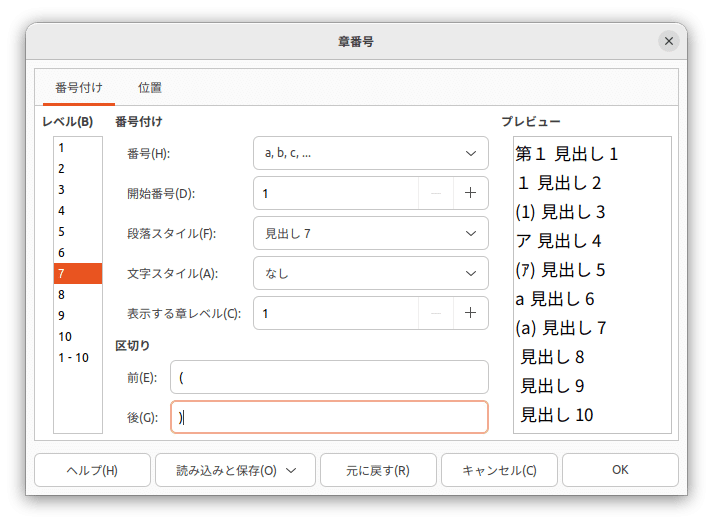This screenshot has height=524, width=713.
Task: Expand the 段落スタイル dropdown
Action: 370,233
